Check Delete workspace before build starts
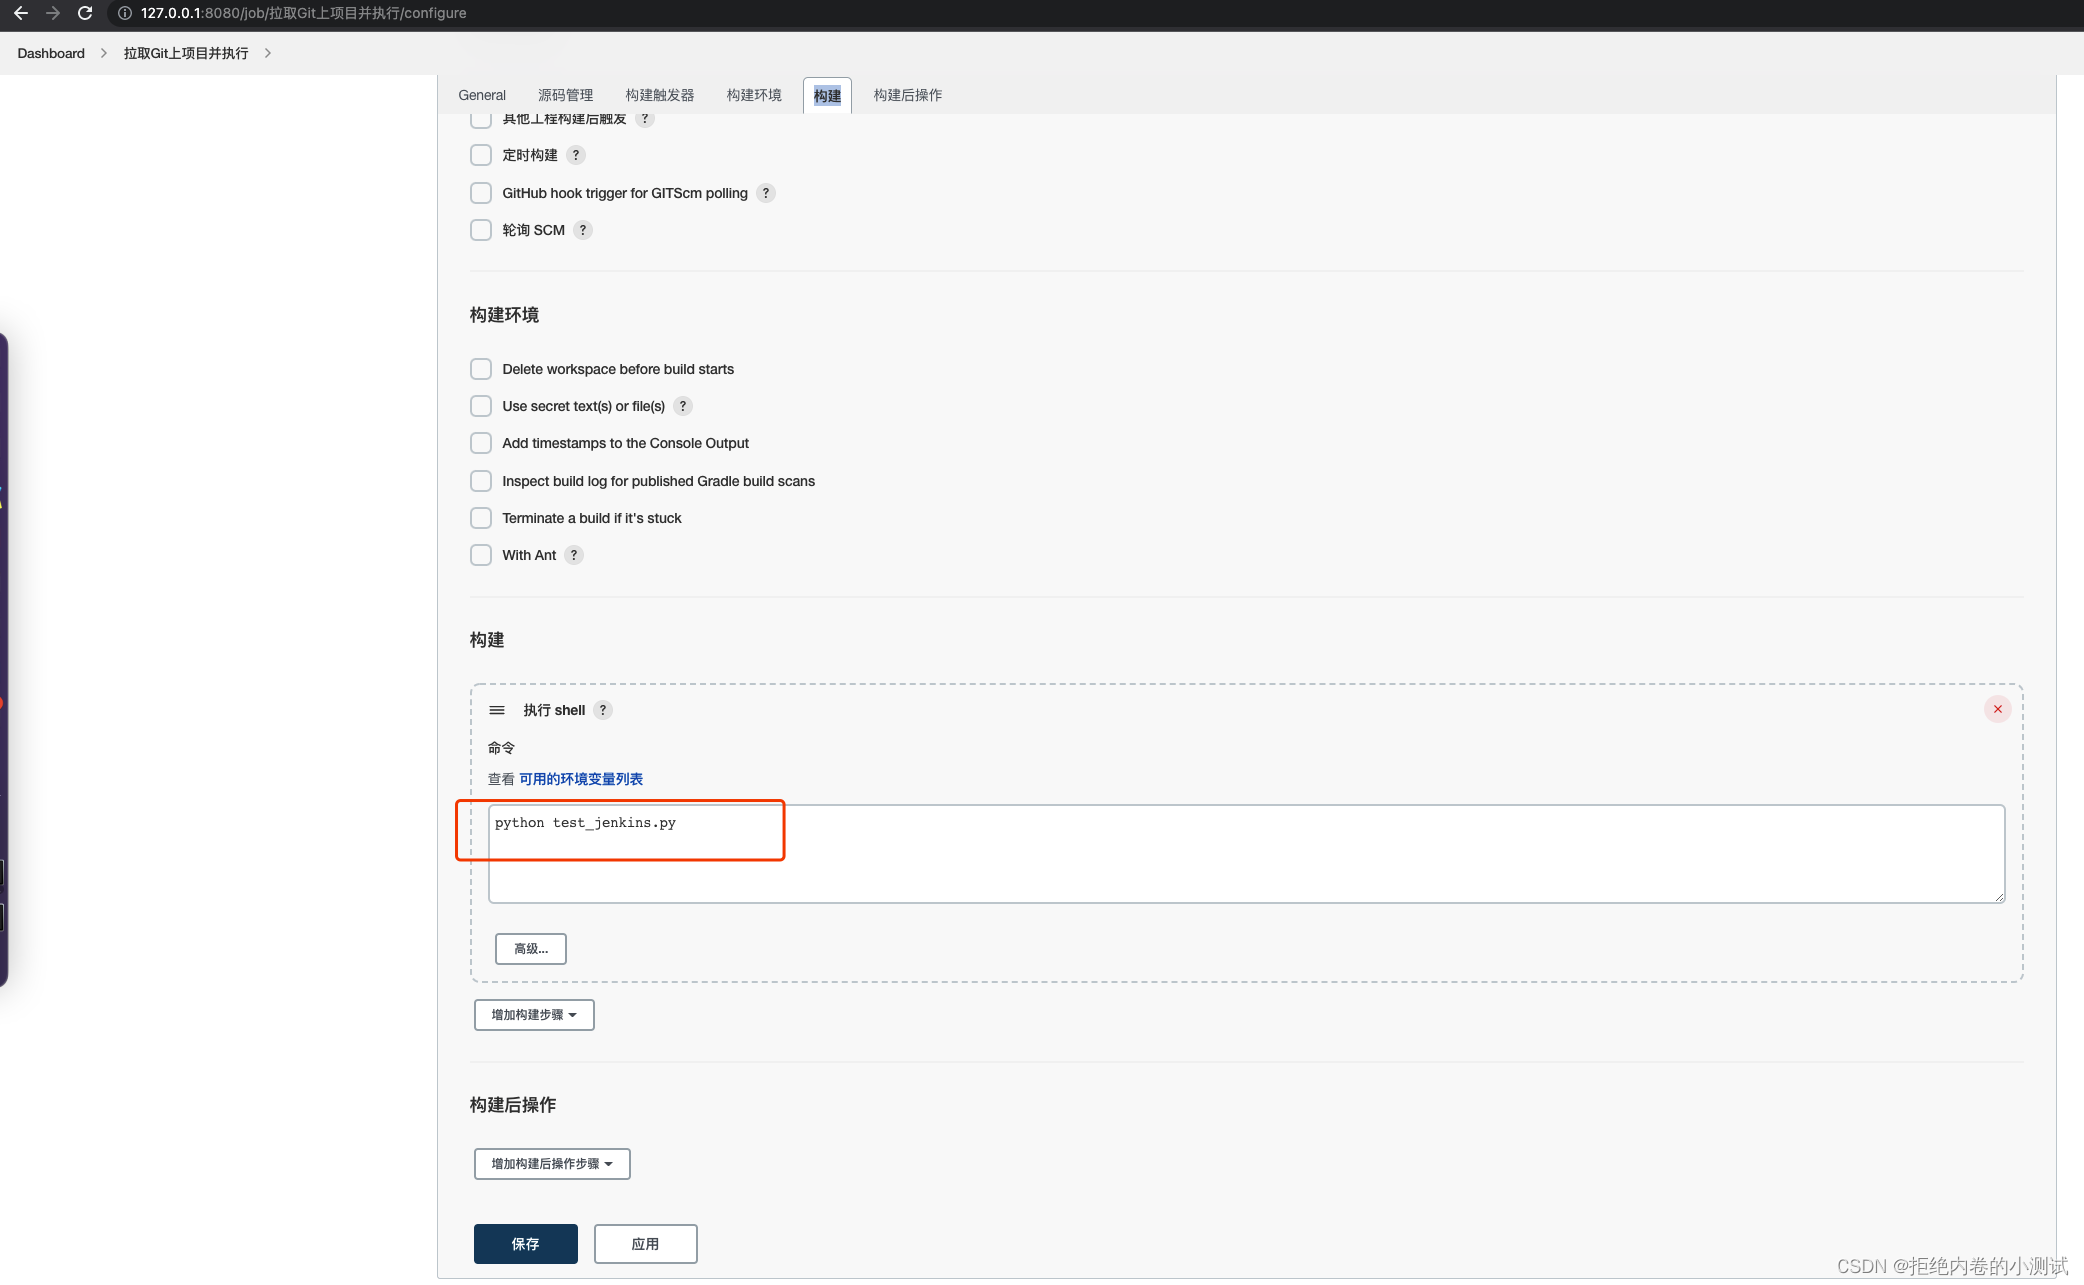2084x1285 pixels. pos(481,369)
